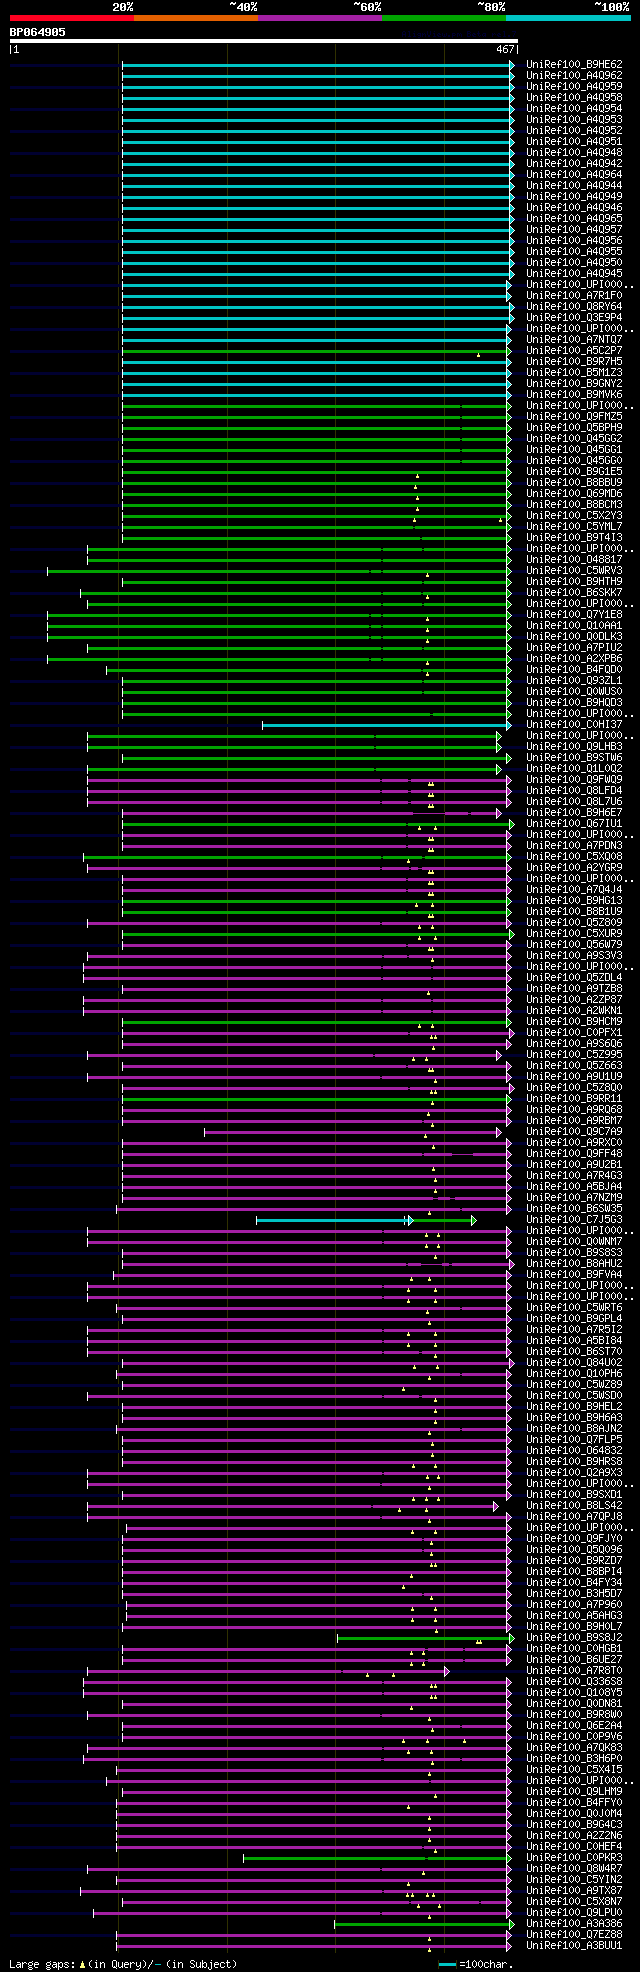Select label UniRef100_A7R8T0
The width and height of the screenshot is (640, 1972).
574,1670
